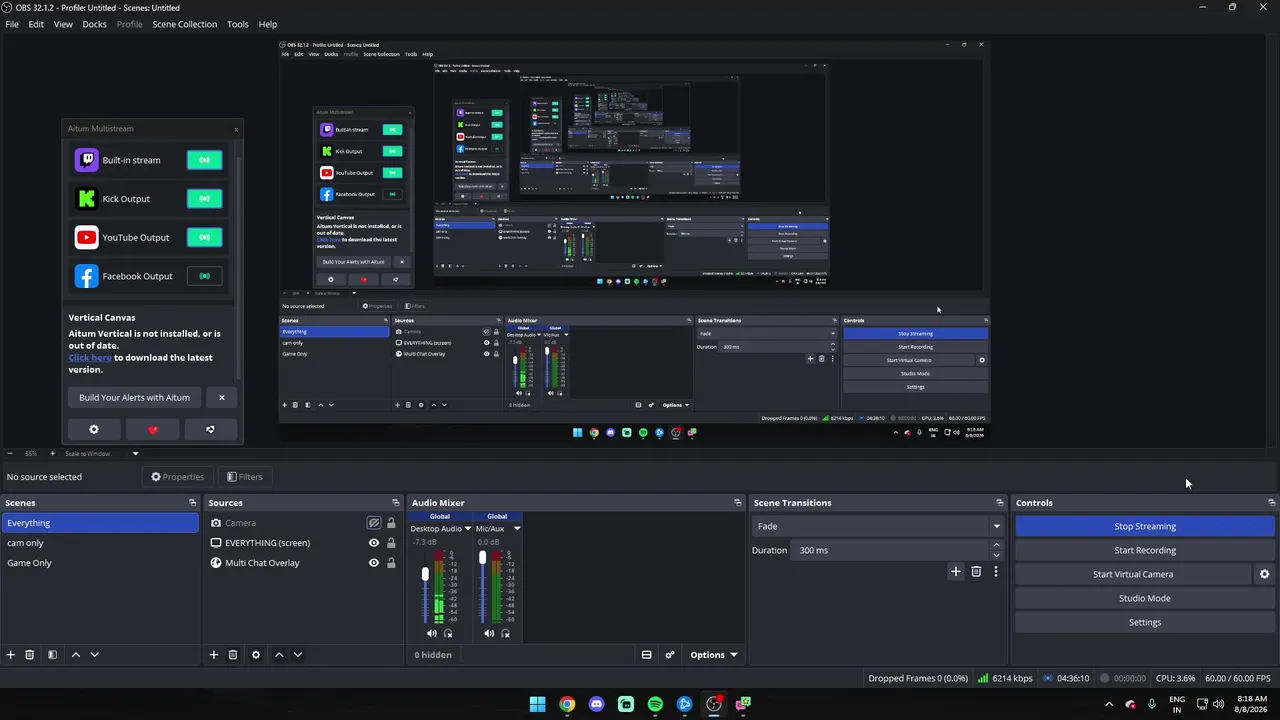Zoom in preview with plus icon
Screen dimensions: 1280x720
pos(52,454)
